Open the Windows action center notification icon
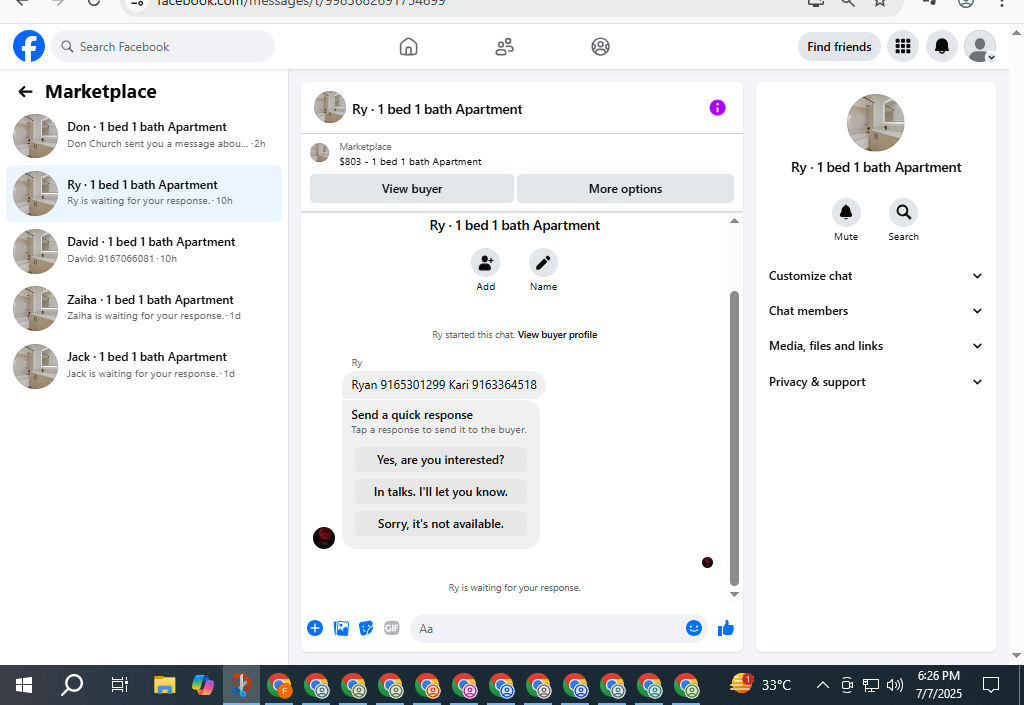1024x705 pixels. 991,685
